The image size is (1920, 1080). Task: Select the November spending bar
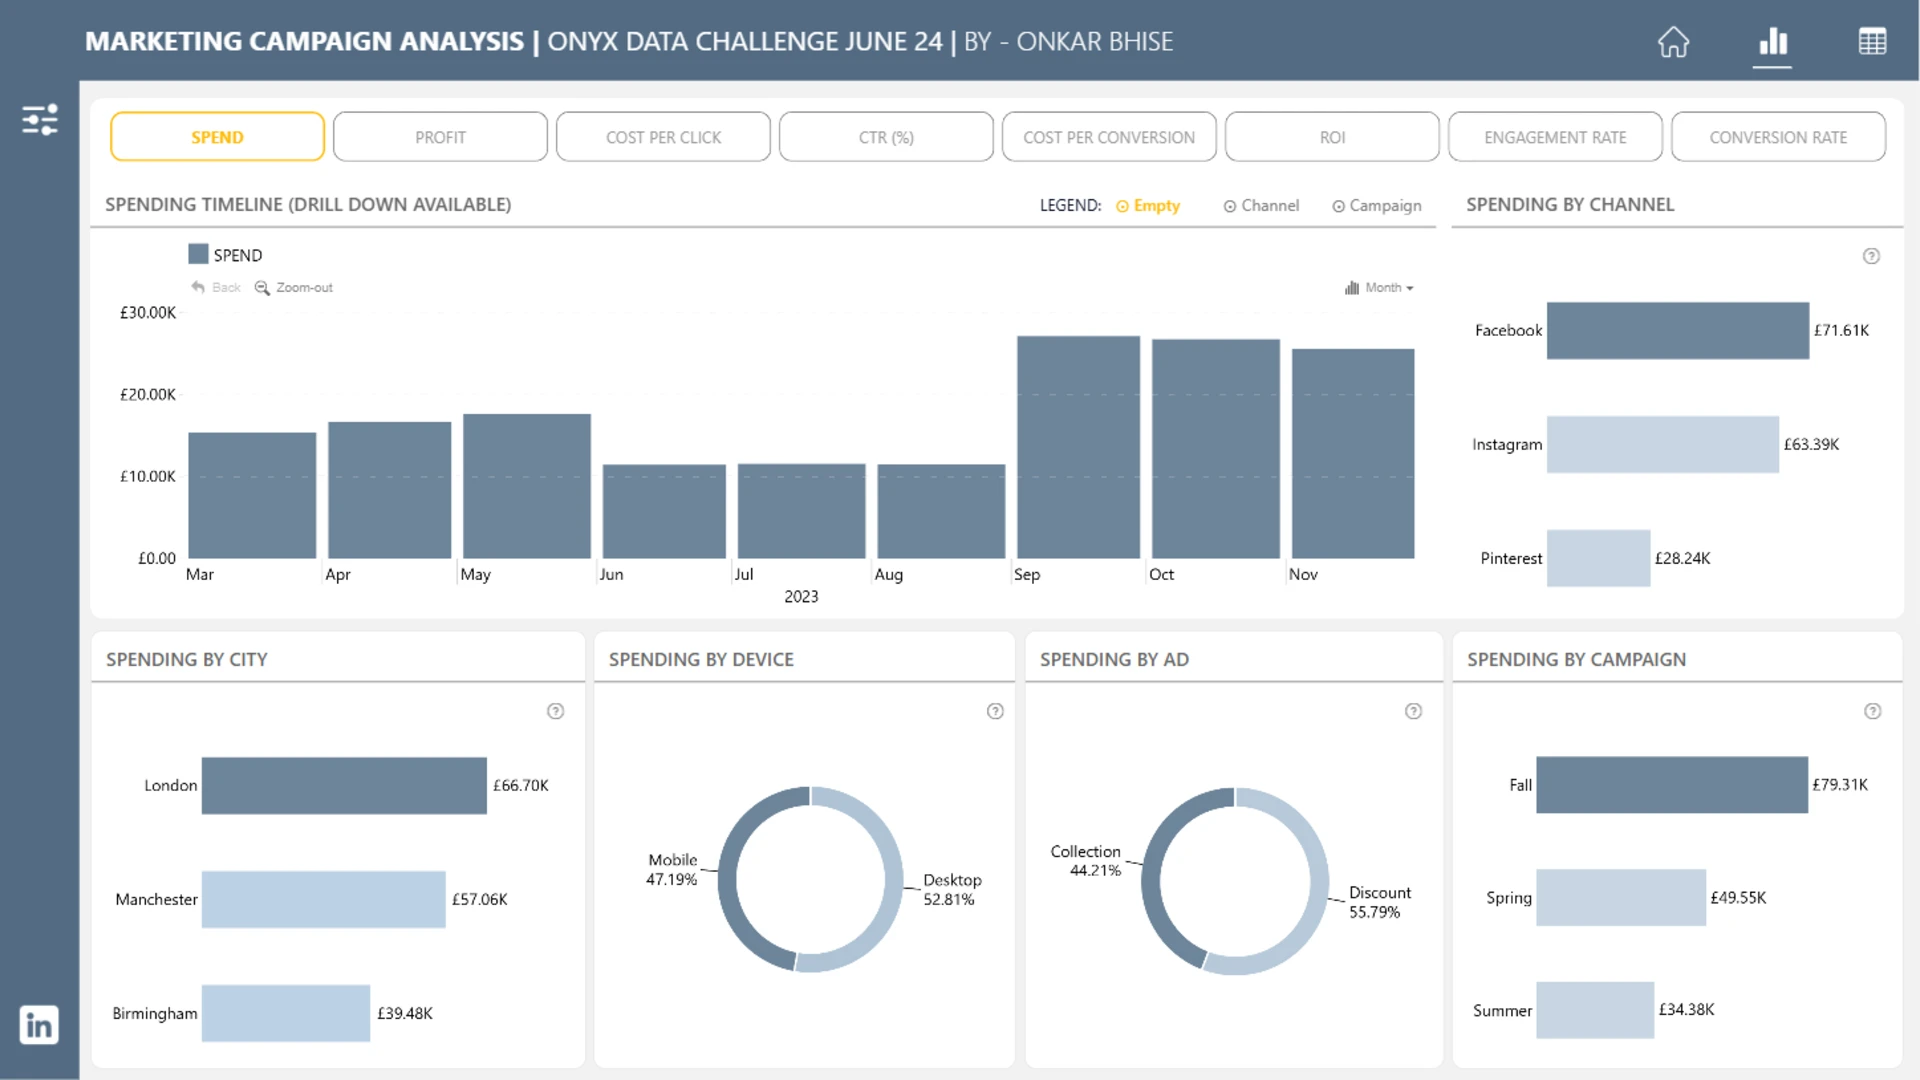pos(1353,453)
